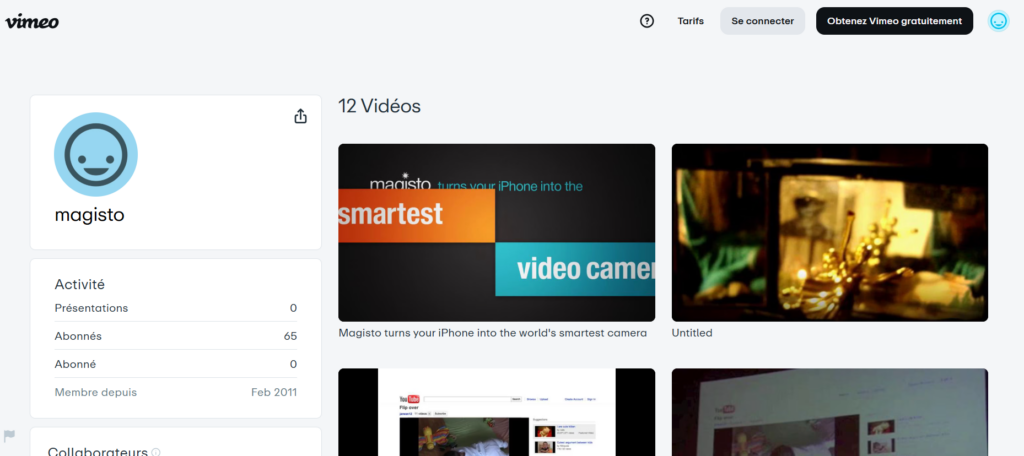Screen dimensions: 1024x456
Task: Click the video title 'Magisto turns your iPhone into the world's smartest camera'
Action: click(492, 333)
